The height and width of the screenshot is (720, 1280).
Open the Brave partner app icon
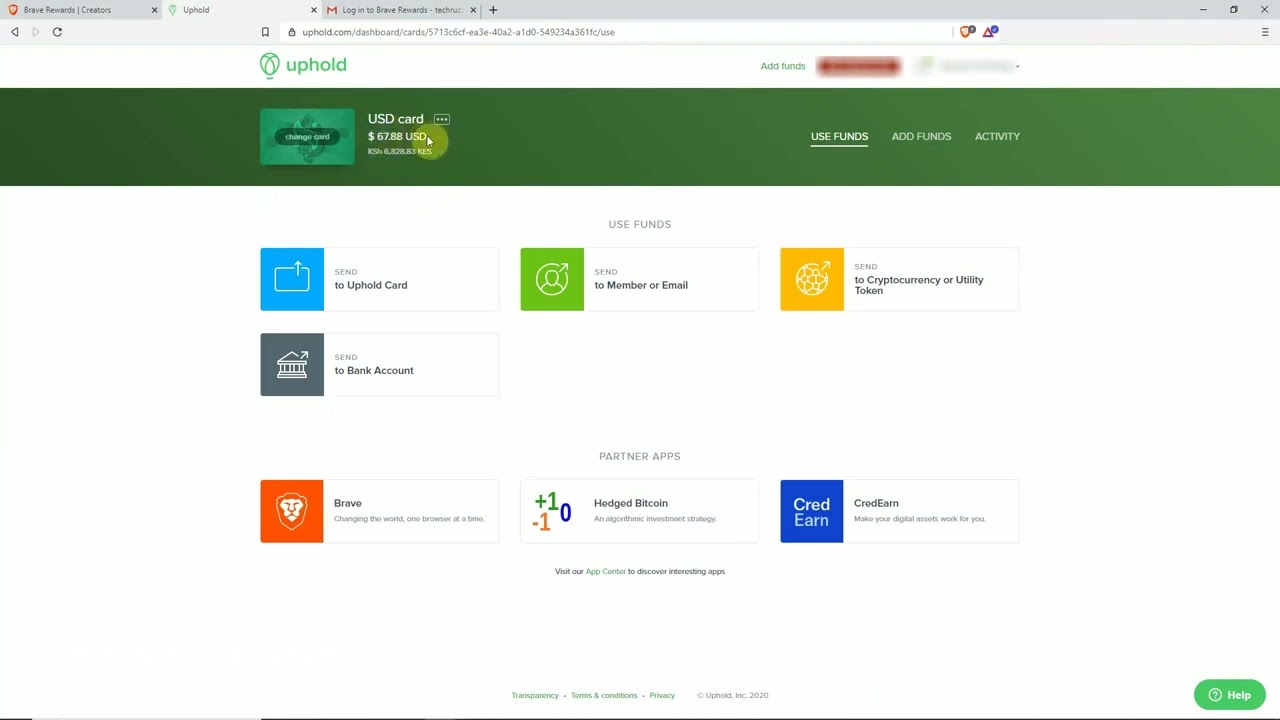292,511
